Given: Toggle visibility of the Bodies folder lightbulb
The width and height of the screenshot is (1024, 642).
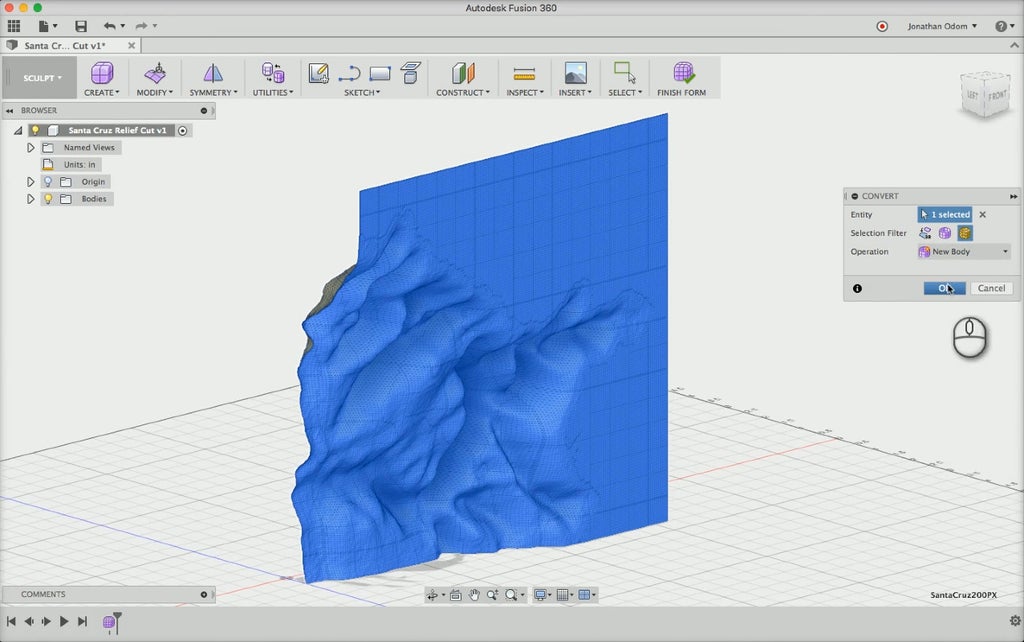Looking at the screenshot, I should tap(48, 198).
